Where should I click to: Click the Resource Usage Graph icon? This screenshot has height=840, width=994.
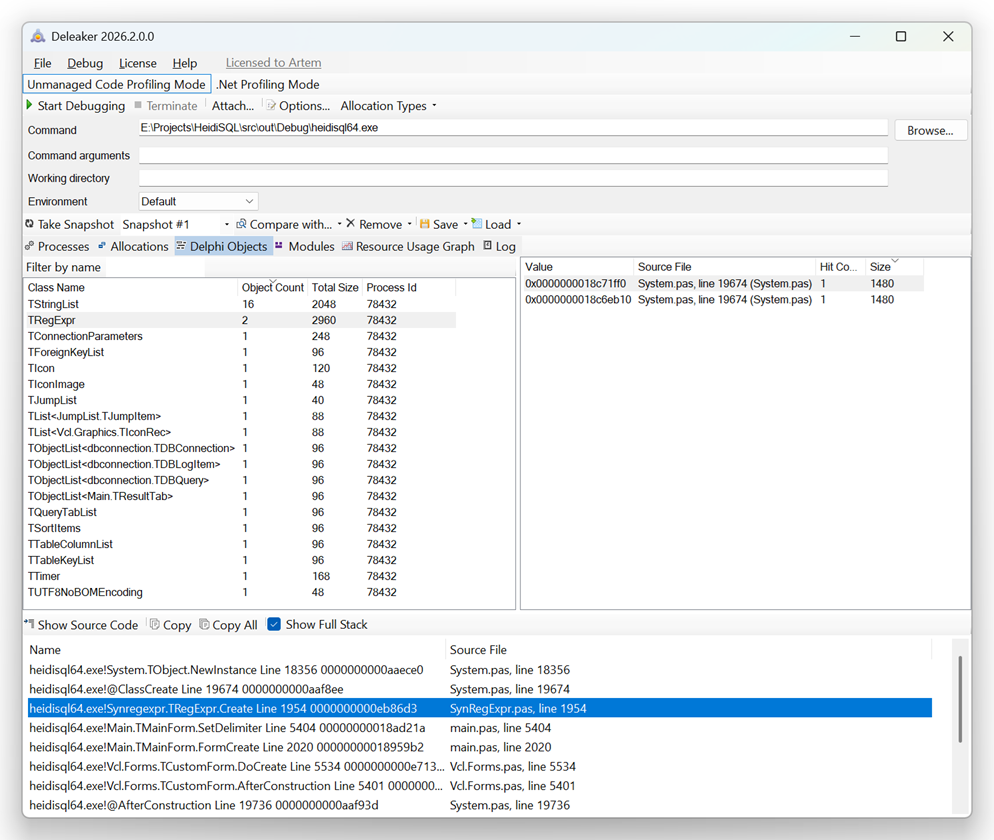347,246
